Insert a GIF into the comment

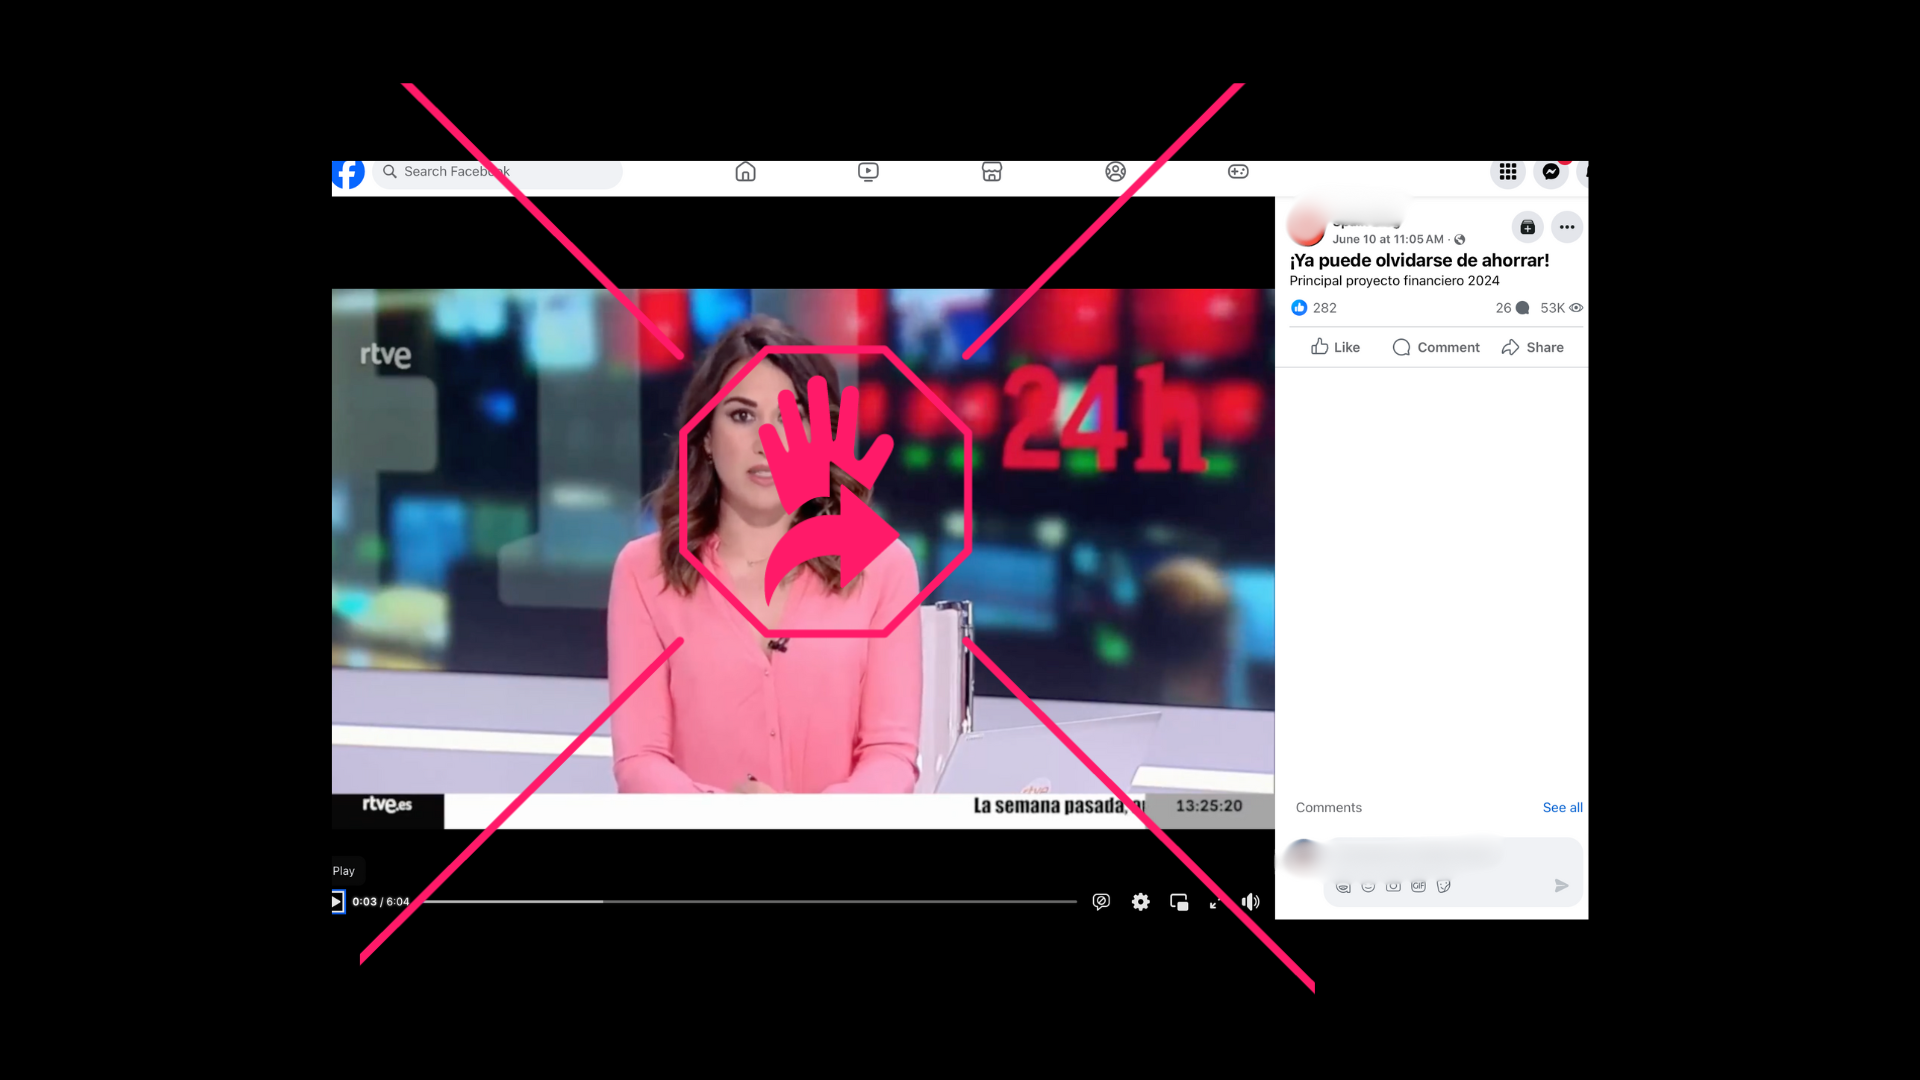click(x=1418, y=886)
